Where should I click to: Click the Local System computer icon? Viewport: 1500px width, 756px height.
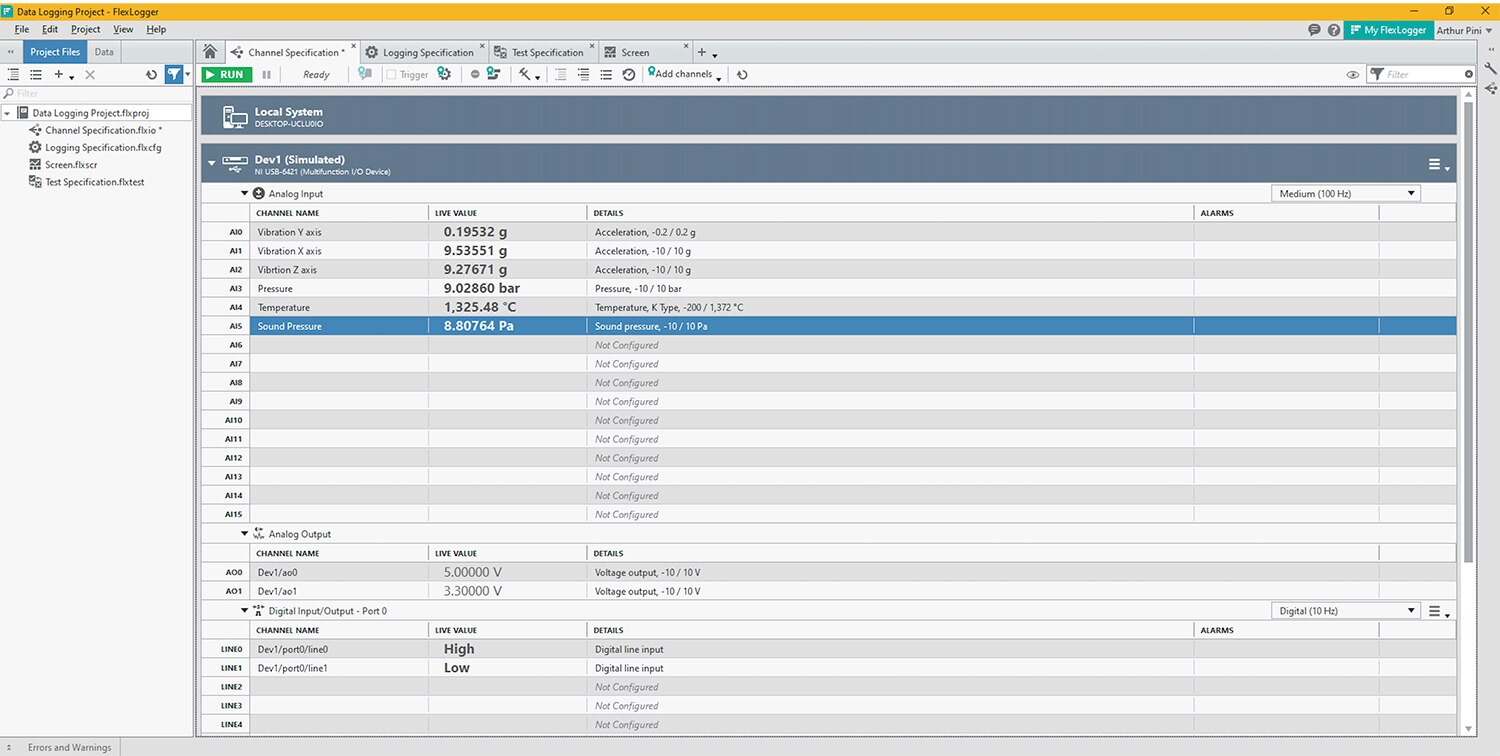pos(235,117)
